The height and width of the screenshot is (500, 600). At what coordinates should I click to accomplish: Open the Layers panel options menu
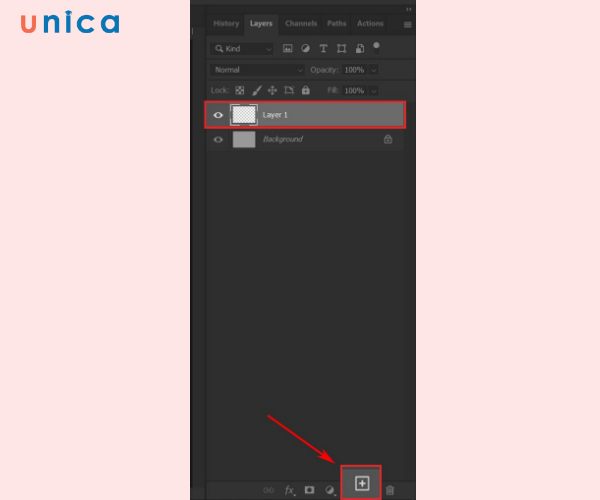coord(408,25)
